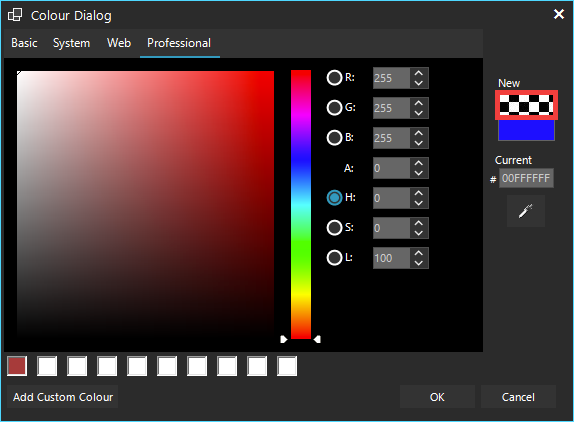Image resolution: width=574 pixels, height=422 pixels.
Task: Switch to the System tab
Action: 71,43
